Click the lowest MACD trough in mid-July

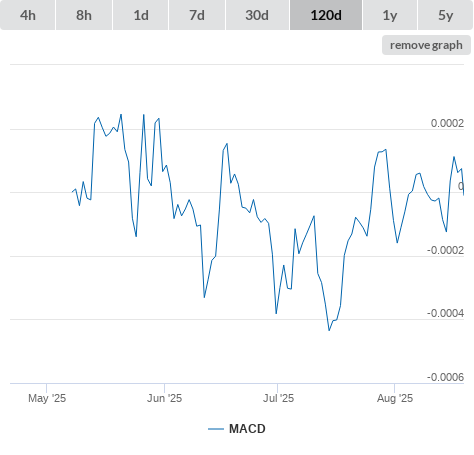click(x=329, y=330)
